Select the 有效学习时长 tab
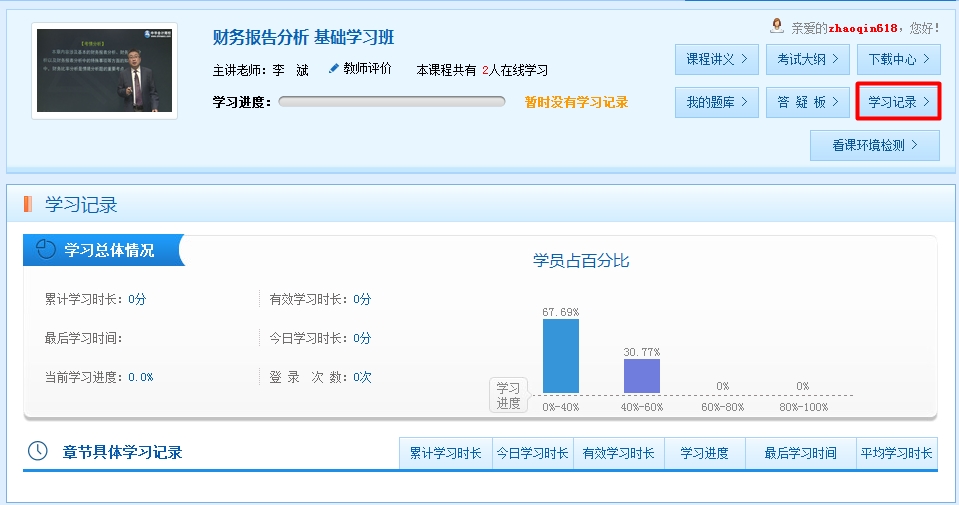Image resolution: width=959 pixels, height=505 pixels. pyautogui.click(x=619, y=453)
